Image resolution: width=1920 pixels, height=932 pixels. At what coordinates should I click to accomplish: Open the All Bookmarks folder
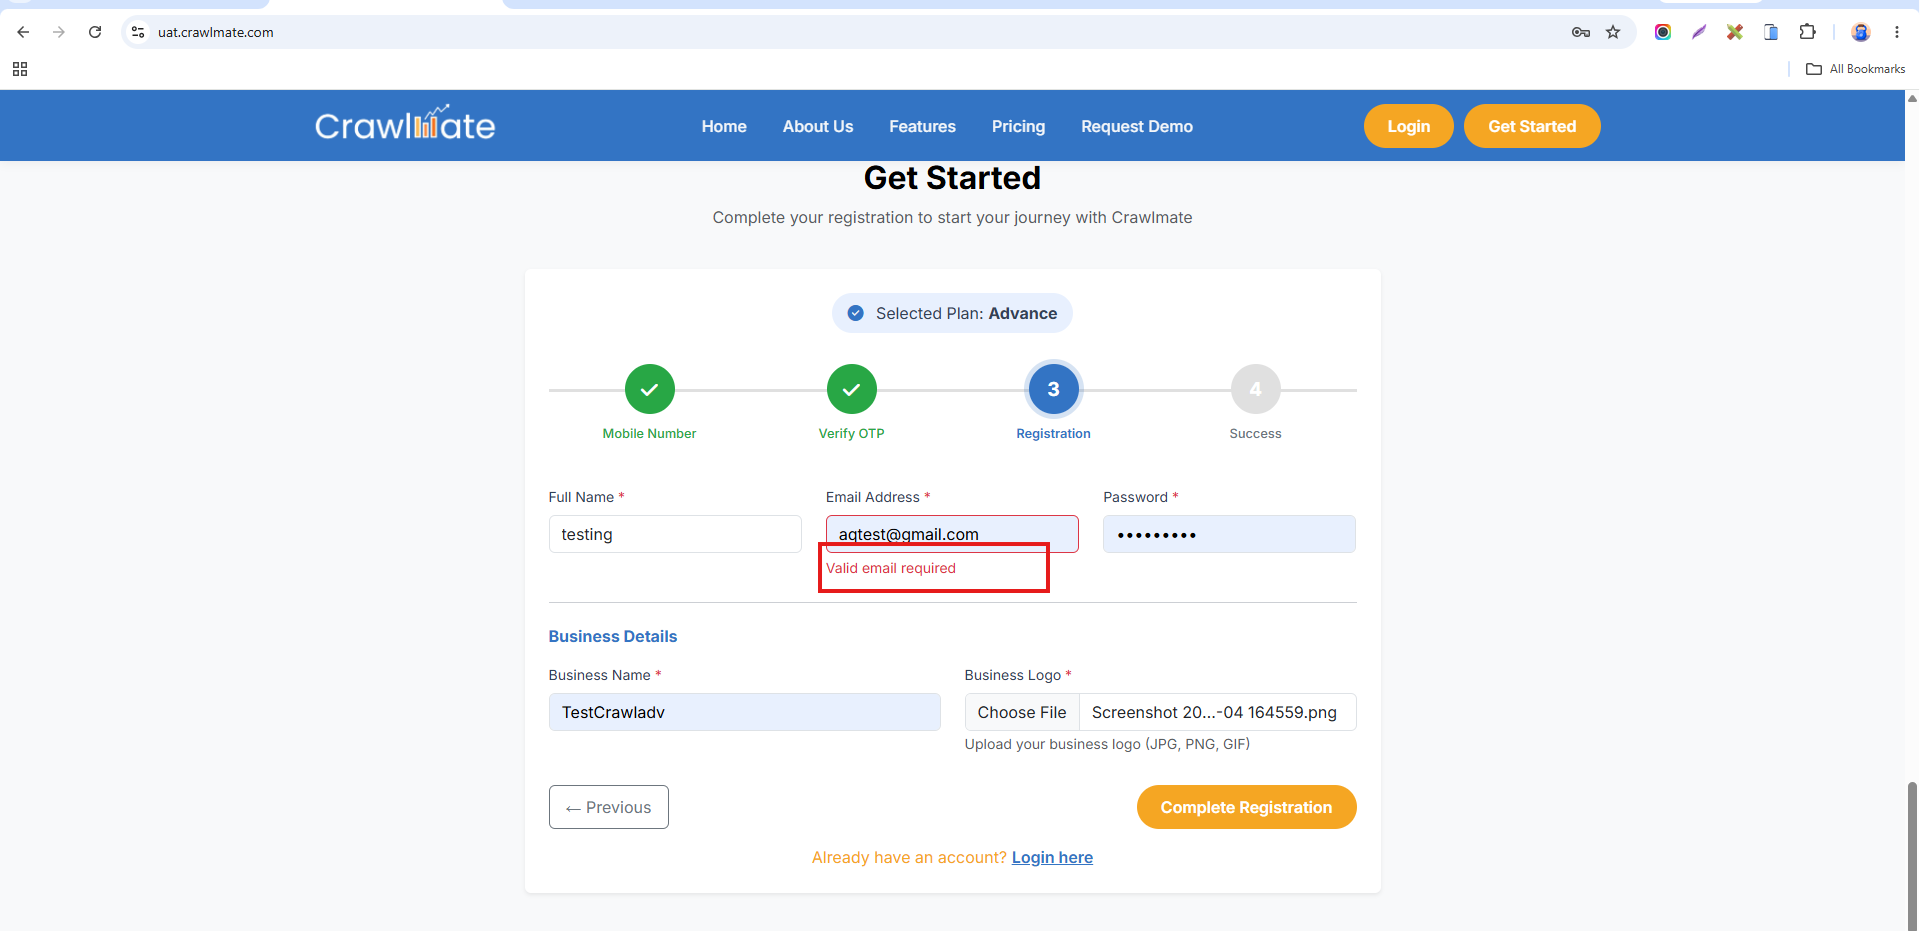click(x=1856, y=69)
